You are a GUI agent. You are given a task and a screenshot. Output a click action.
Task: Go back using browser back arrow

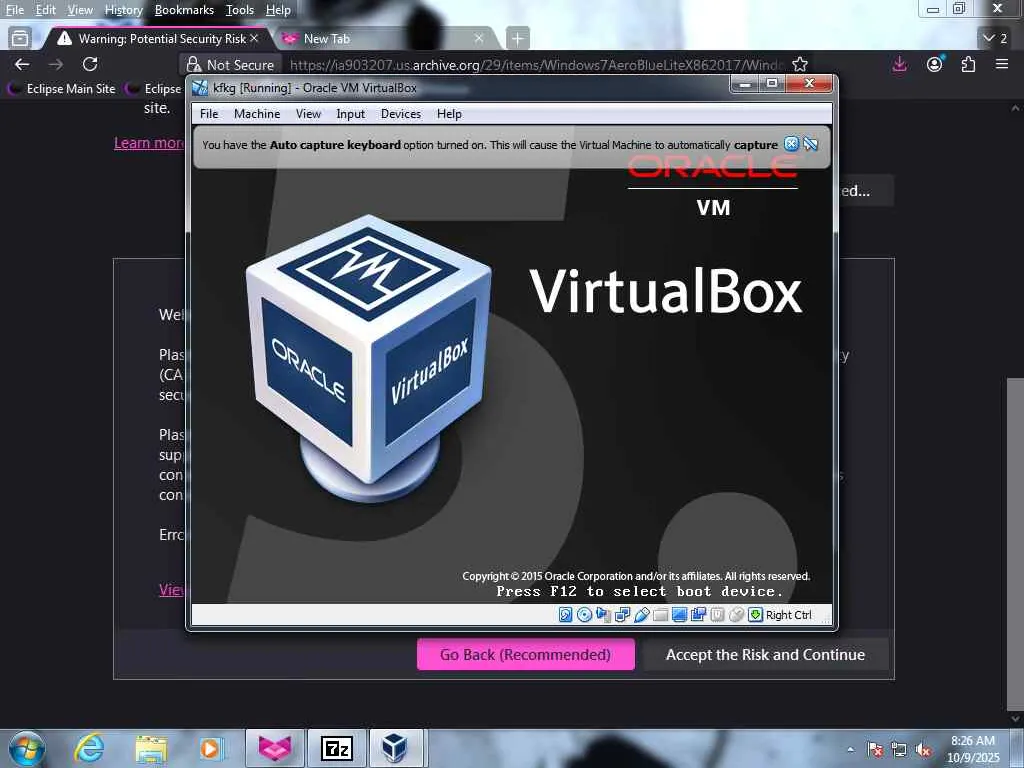[22, 64]
